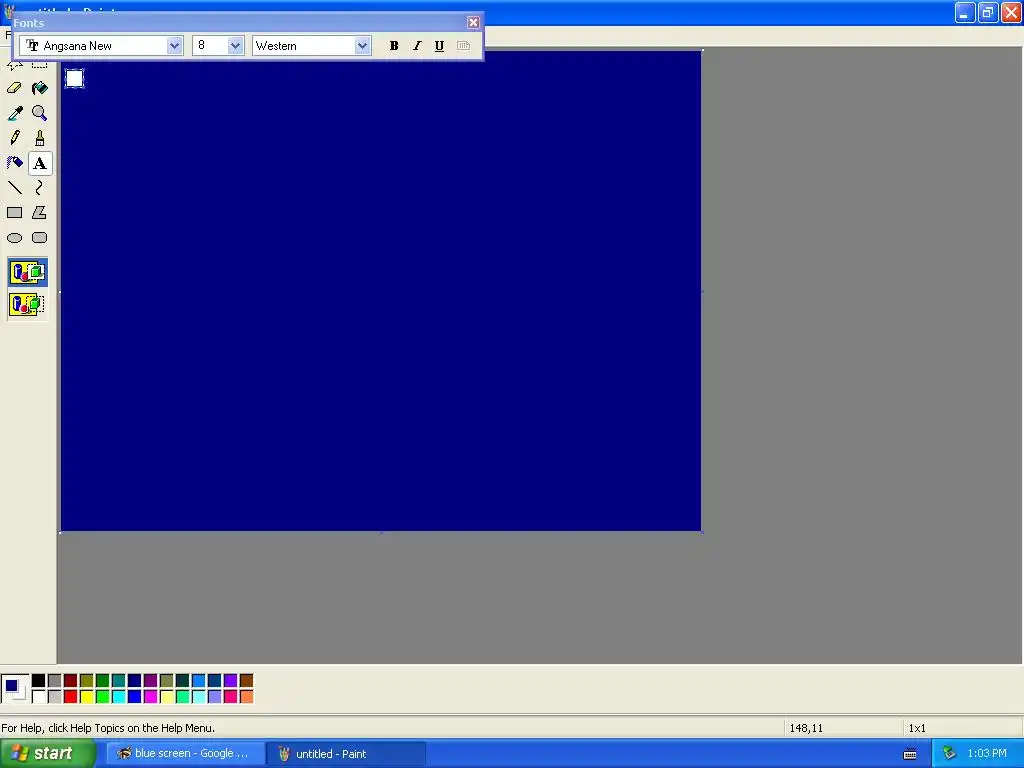Image resolution: width=1024 pixels, height=768 pixels.
Task: Pick the bright red color swatch
Action: (71, 697)
